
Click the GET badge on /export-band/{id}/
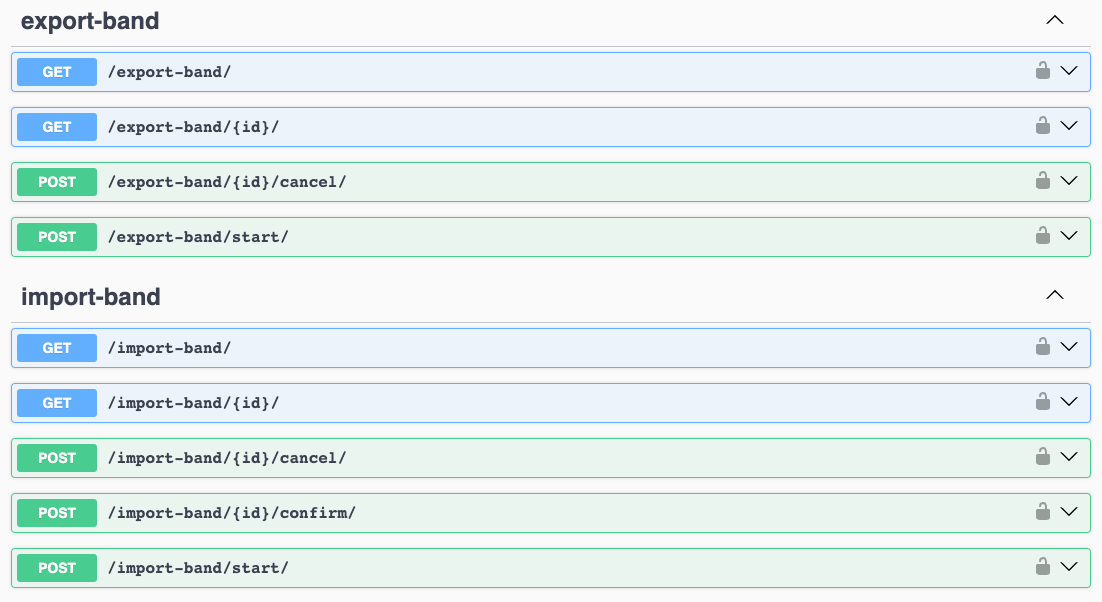56,126
